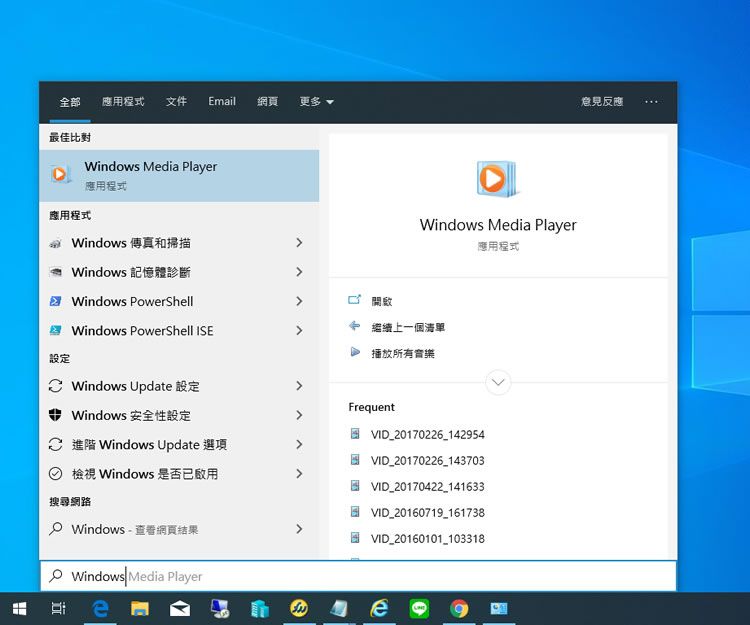This screenshot has height=625, width=750.
Task: Launch Google Chrome from the taskbar
Action: pyautogui.click(x=459, y=608)
